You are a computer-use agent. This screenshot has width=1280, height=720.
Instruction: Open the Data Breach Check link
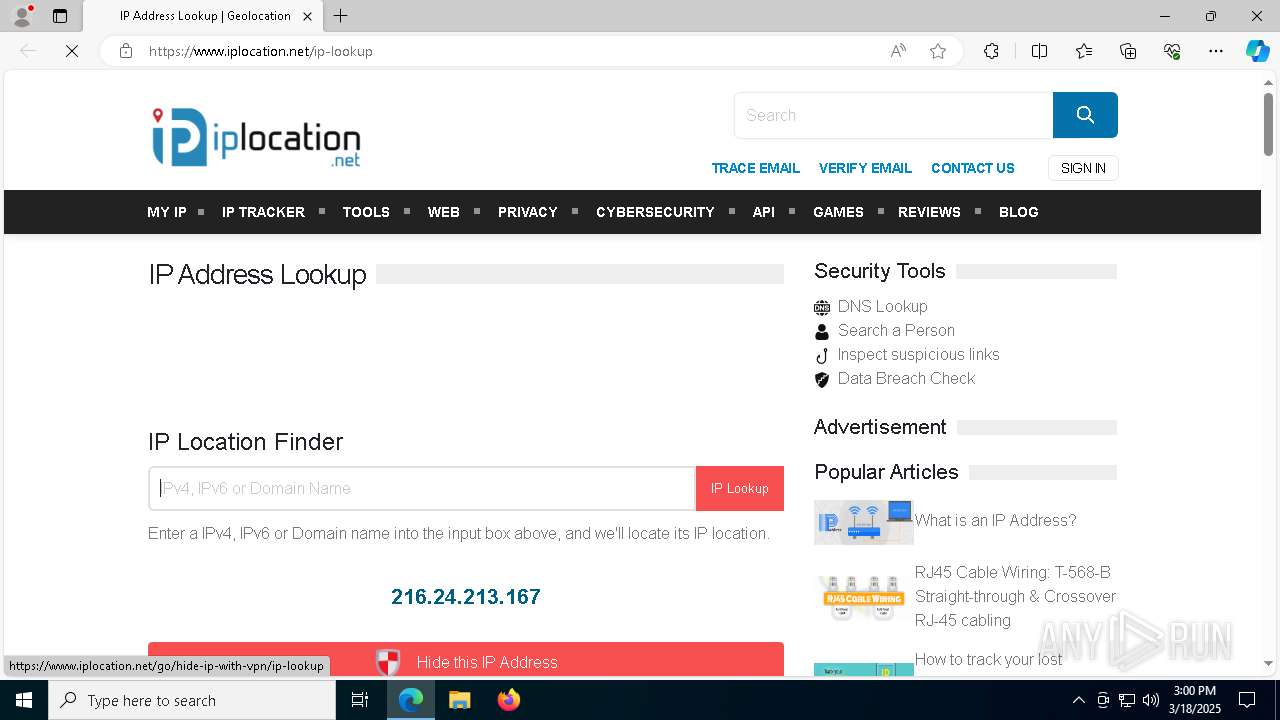(x=906, y=379)
